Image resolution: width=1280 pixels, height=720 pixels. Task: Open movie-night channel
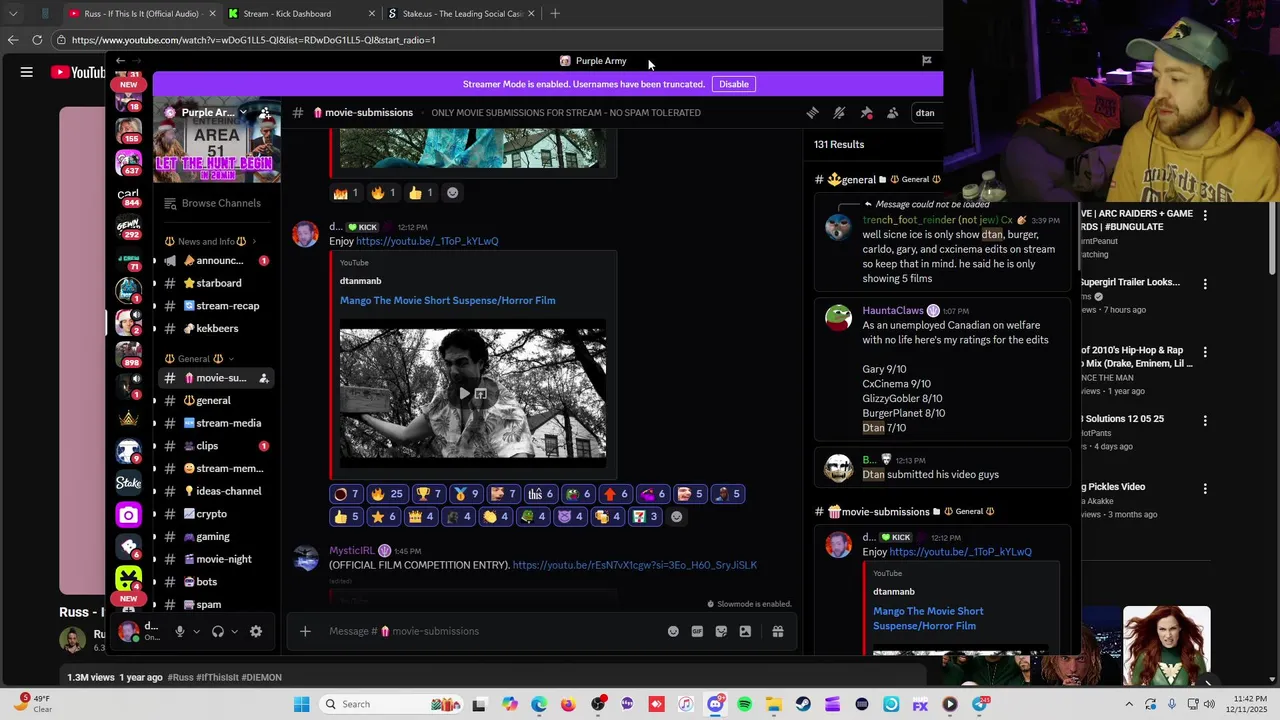[x=217, y=559]
